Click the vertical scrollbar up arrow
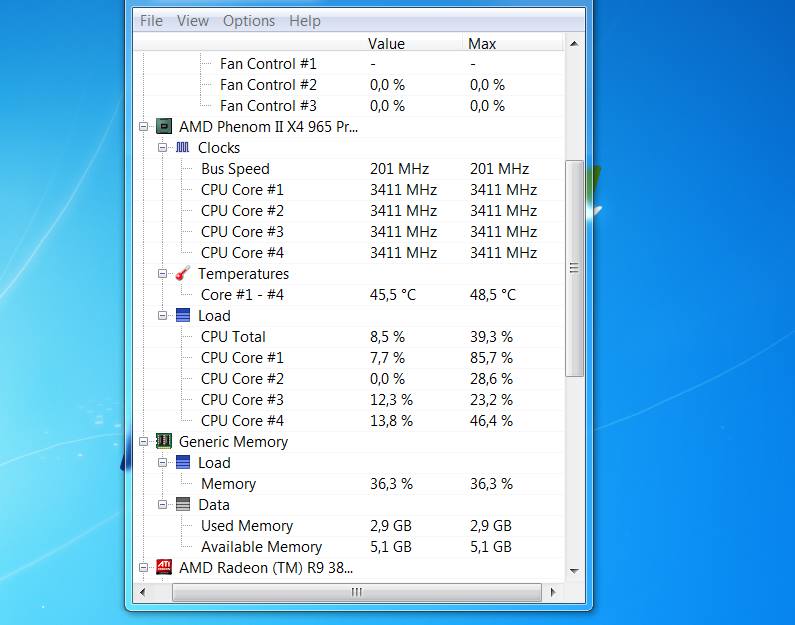Image resolution: width=795 pixels, height=625 pixels. click(x=574, y=44)
